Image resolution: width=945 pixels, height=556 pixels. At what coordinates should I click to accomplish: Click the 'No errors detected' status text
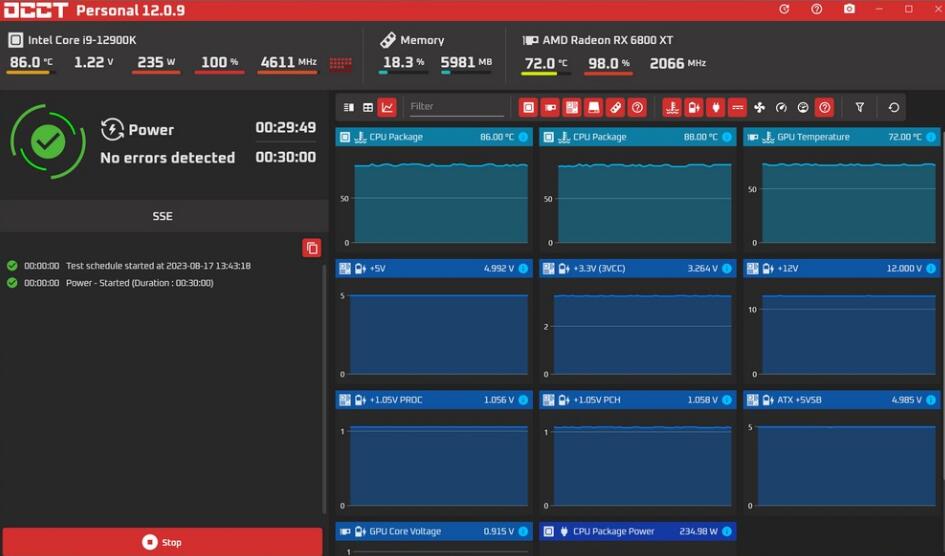pyautogui.click(x=168, y=157)
